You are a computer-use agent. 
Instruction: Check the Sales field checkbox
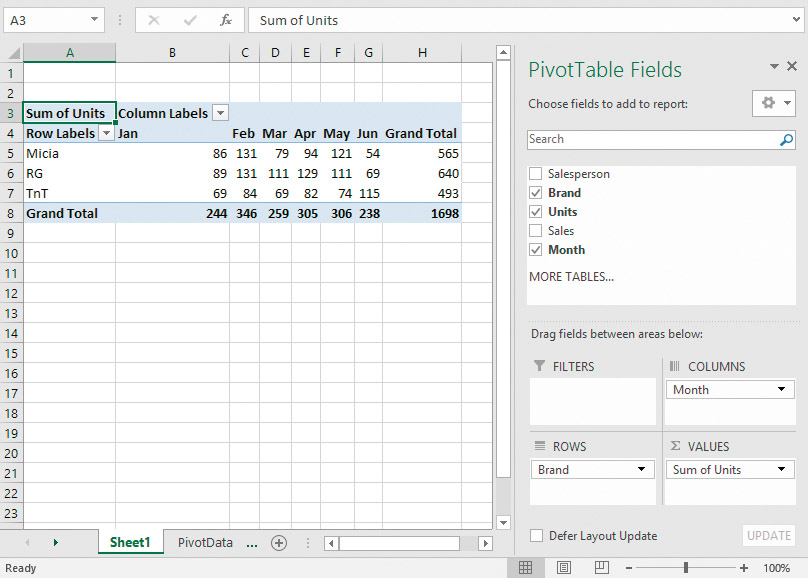coord(536,231)
